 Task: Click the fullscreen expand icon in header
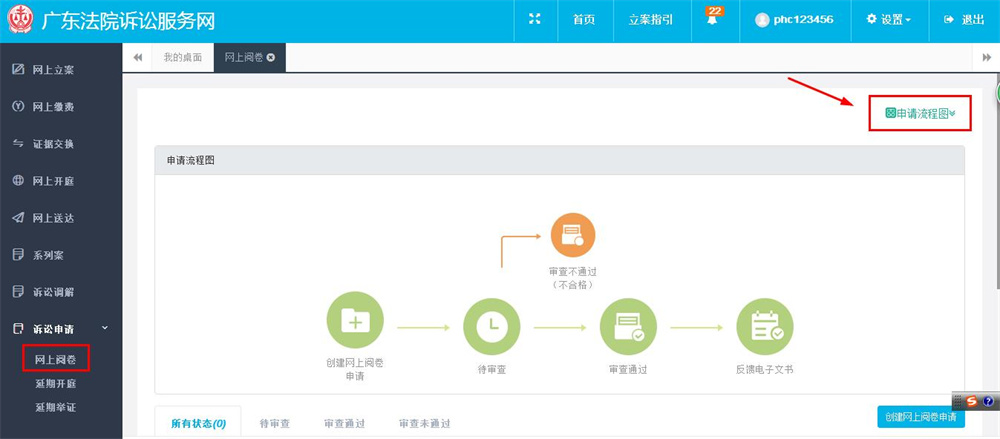pyautogui.click(x=535, y=19)
